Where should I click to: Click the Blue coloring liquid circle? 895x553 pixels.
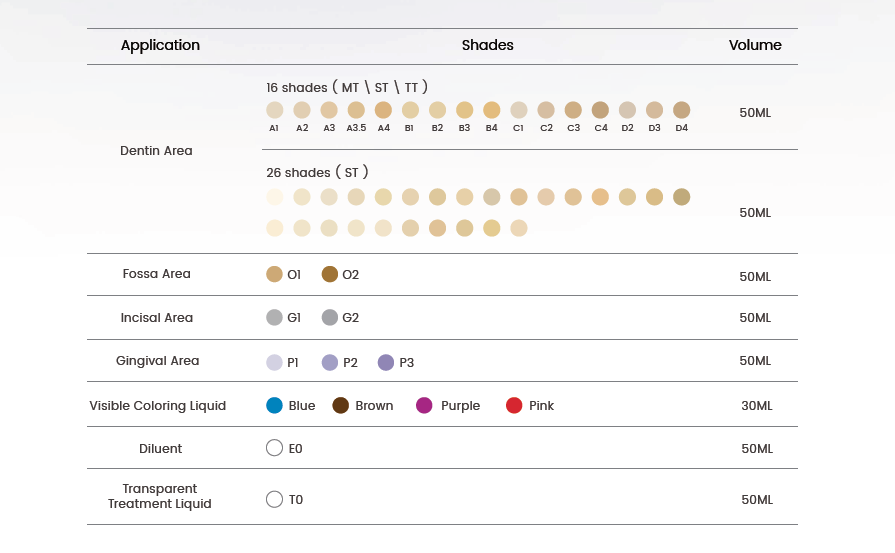[x=275, y=405]
